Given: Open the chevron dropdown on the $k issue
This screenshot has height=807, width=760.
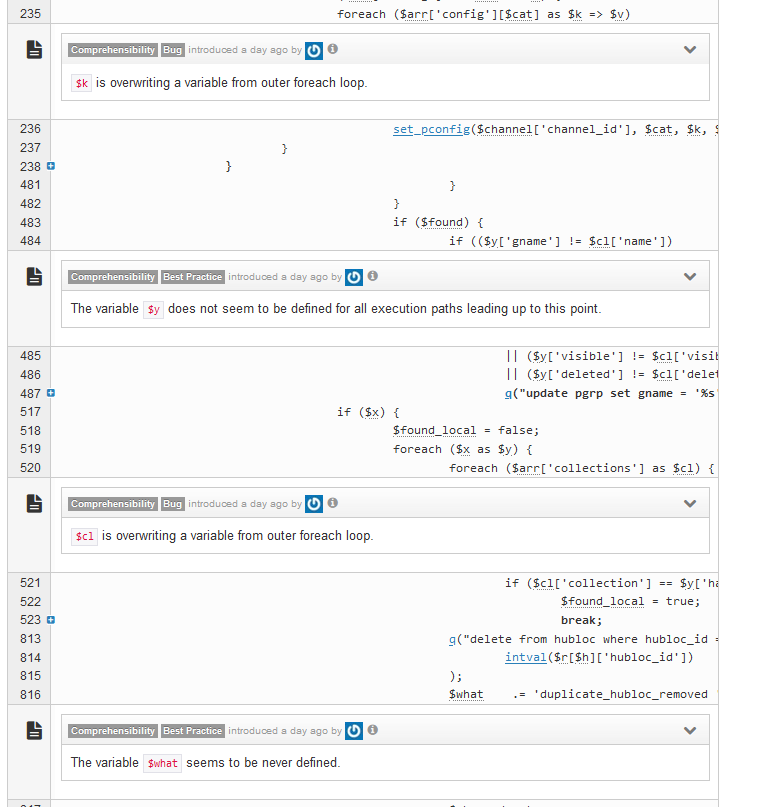Looking at the screenshot, I should [689, 50].
